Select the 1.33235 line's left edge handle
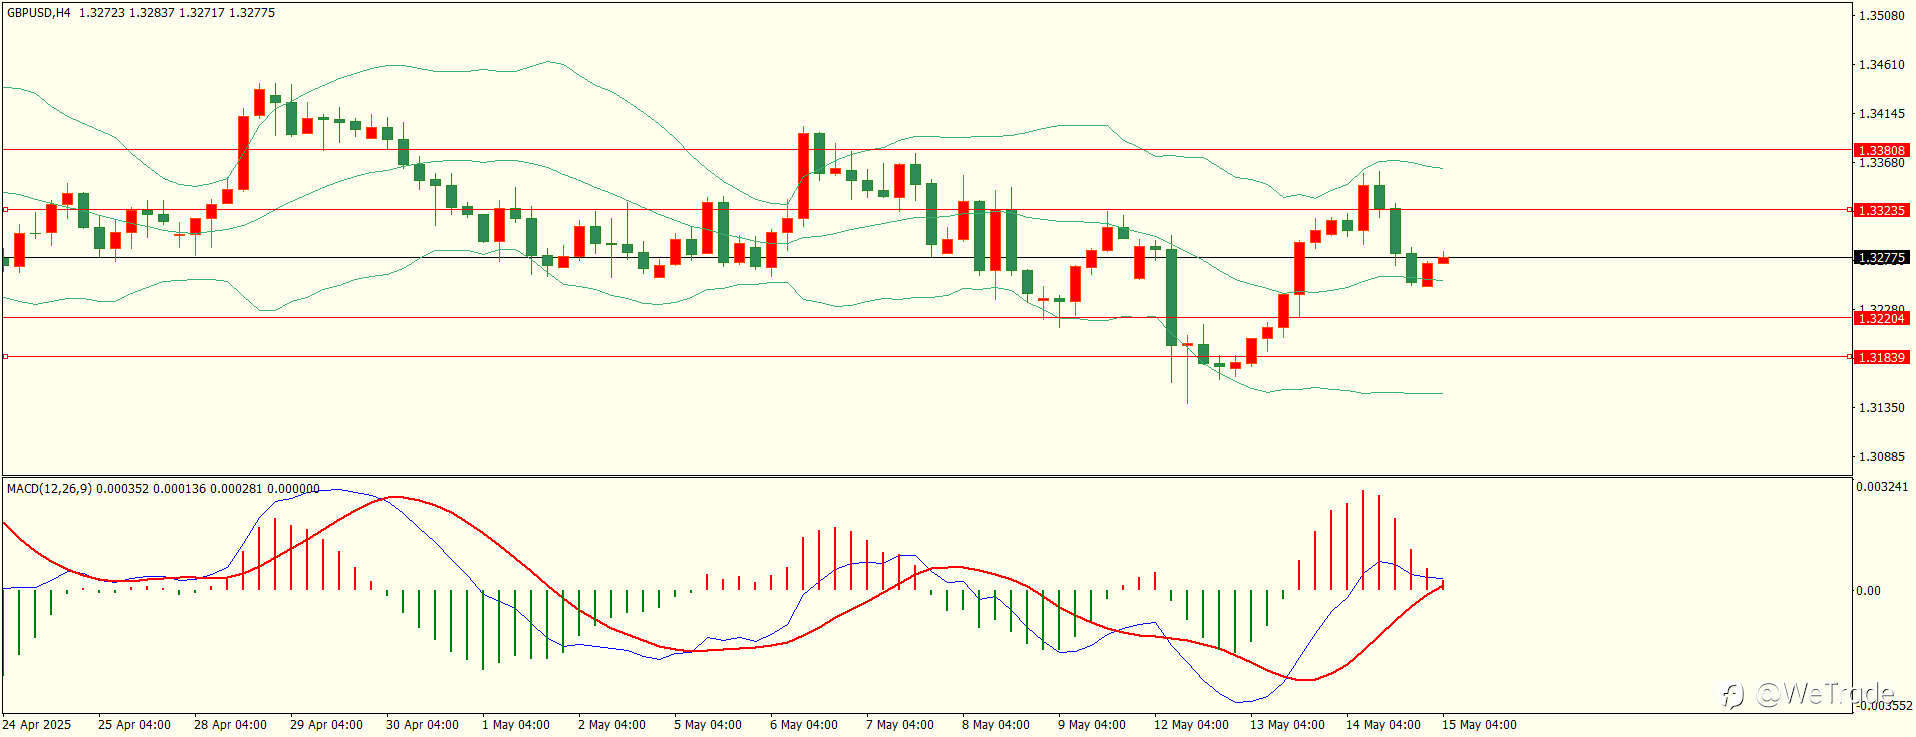 point(5,210)
